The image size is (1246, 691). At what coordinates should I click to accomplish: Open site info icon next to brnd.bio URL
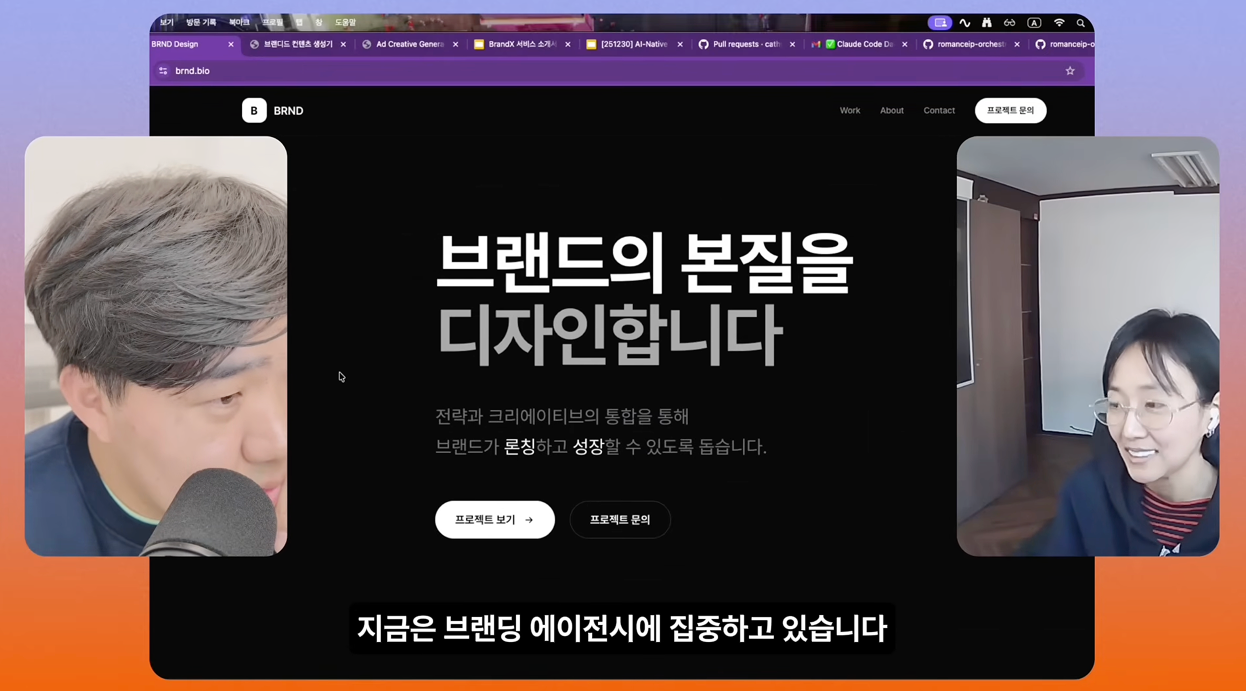pos(163,70)
